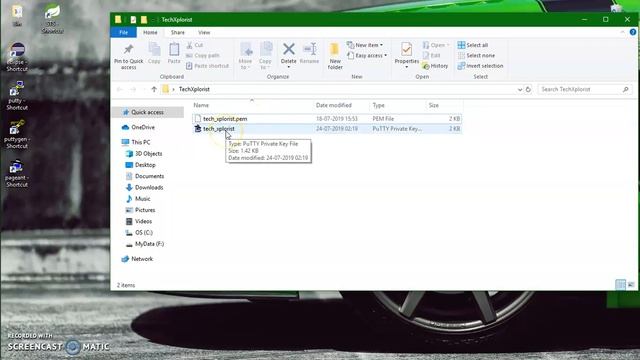640x360 pixels.
Task: Rename the selected file
Action: (x=309, y=53)
